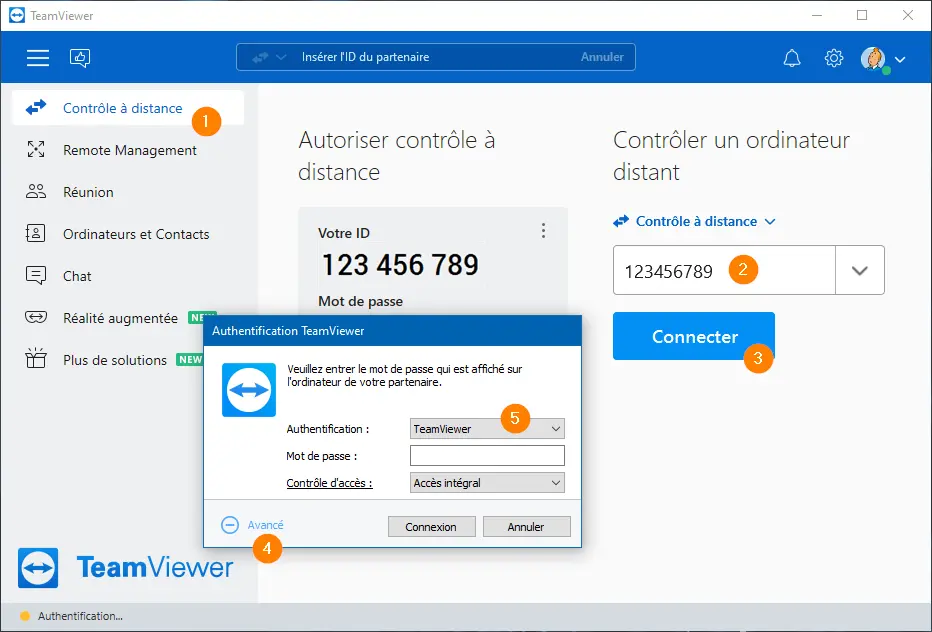Open the three-dot menu beside Votre ID
Image resolution: width=932 pixels, height=632 pixels.
(543, 231)
